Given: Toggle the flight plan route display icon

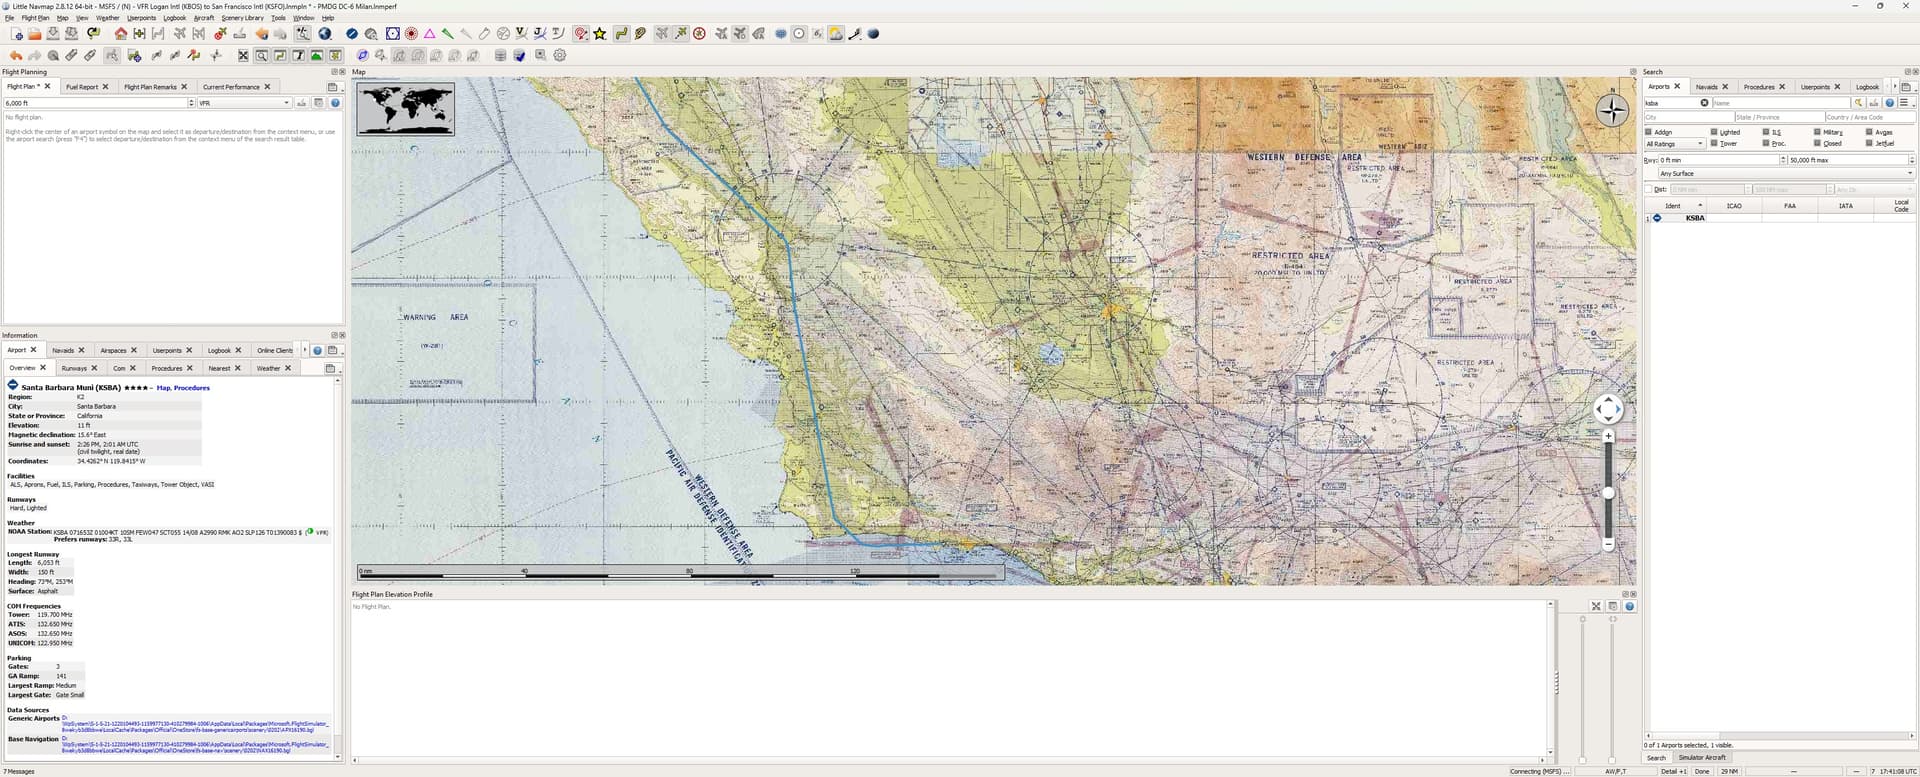Looking at the screenshot, I should point(621,34).
